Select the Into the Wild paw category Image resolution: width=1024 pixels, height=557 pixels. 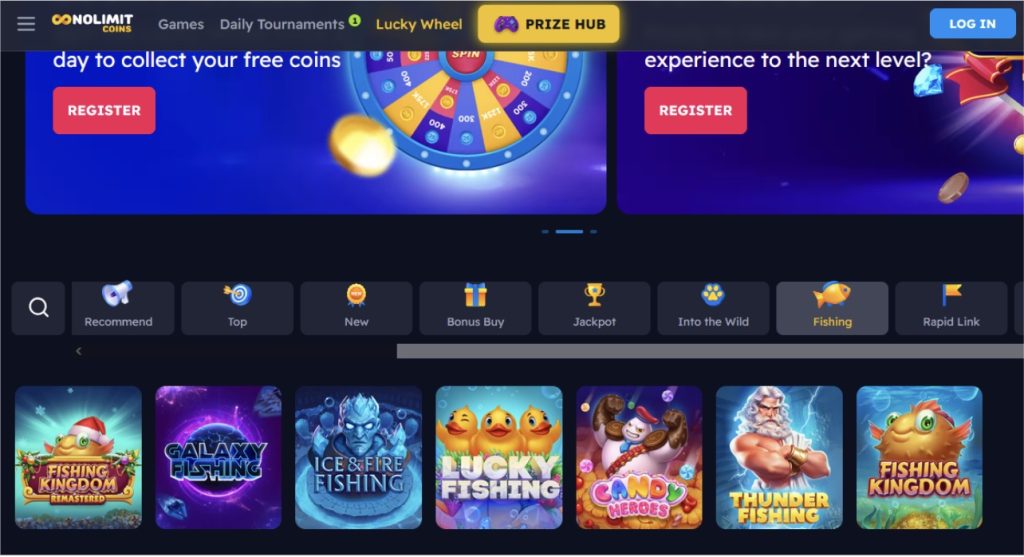[713, 308]
